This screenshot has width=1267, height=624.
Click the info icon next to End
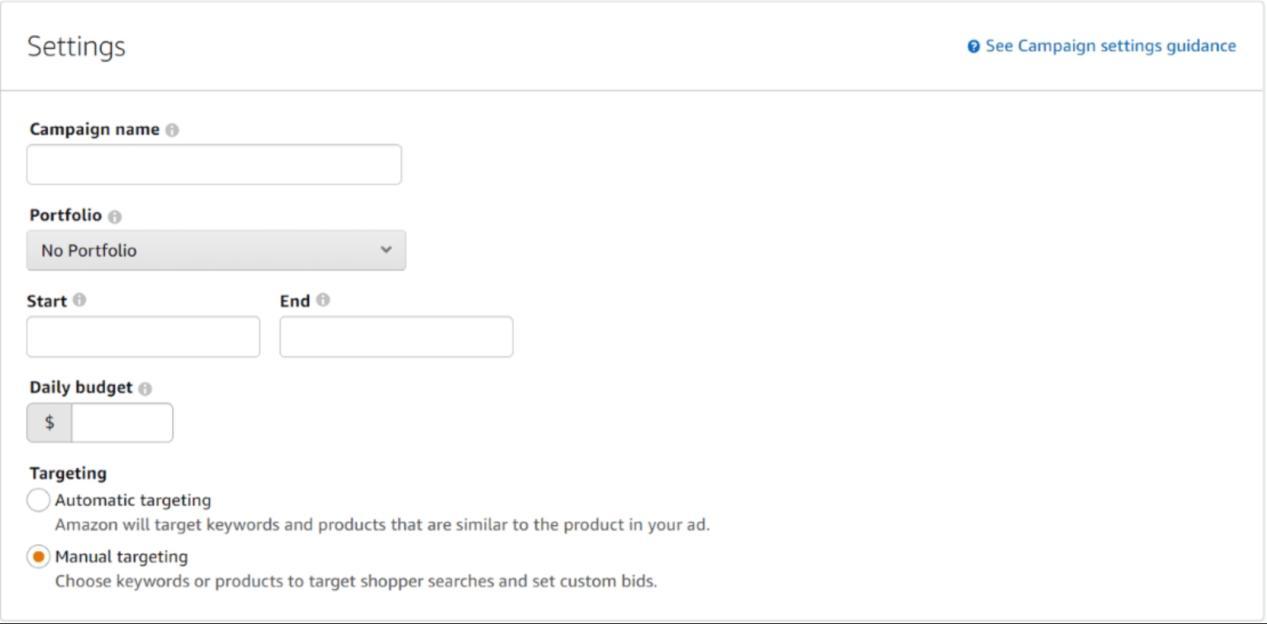click(323, 300)
